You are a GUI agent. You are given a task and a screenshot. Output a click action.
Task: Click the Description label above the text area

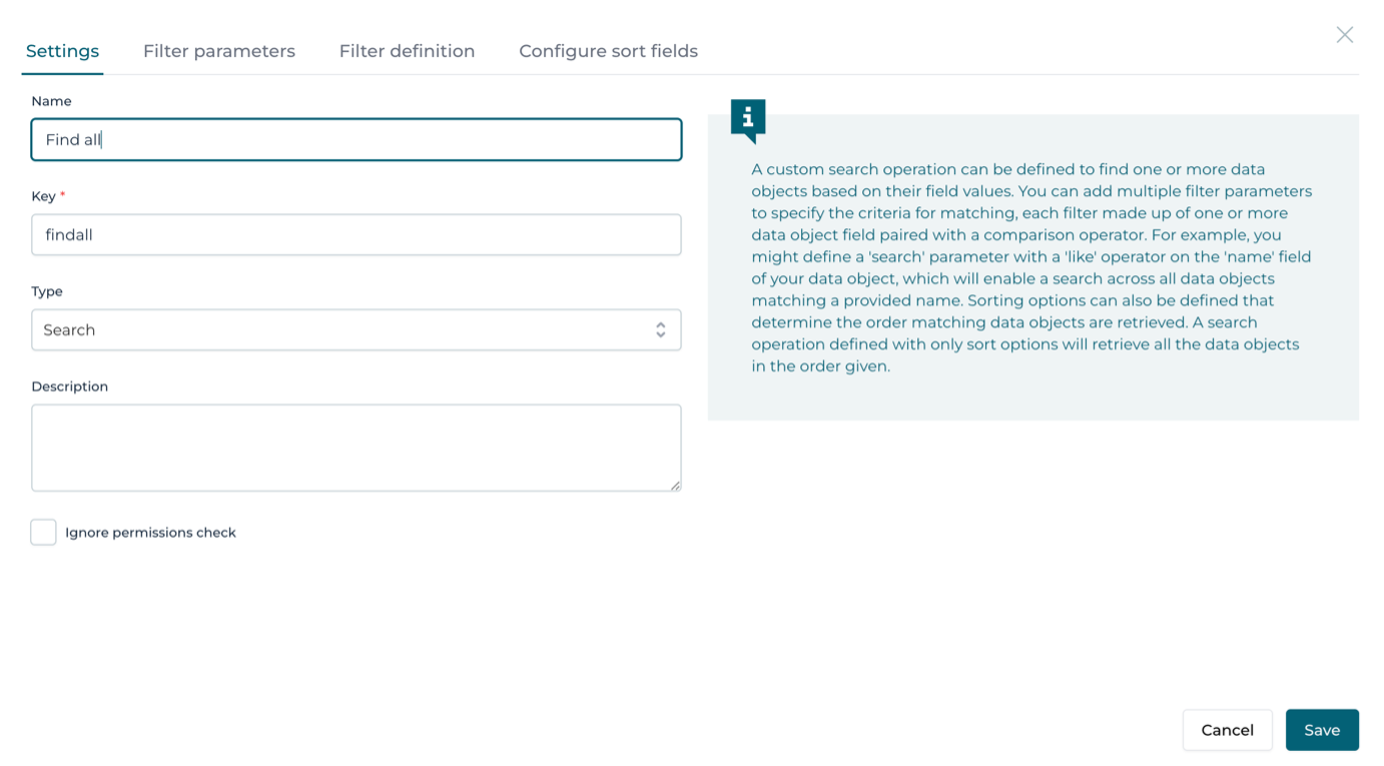69,386
